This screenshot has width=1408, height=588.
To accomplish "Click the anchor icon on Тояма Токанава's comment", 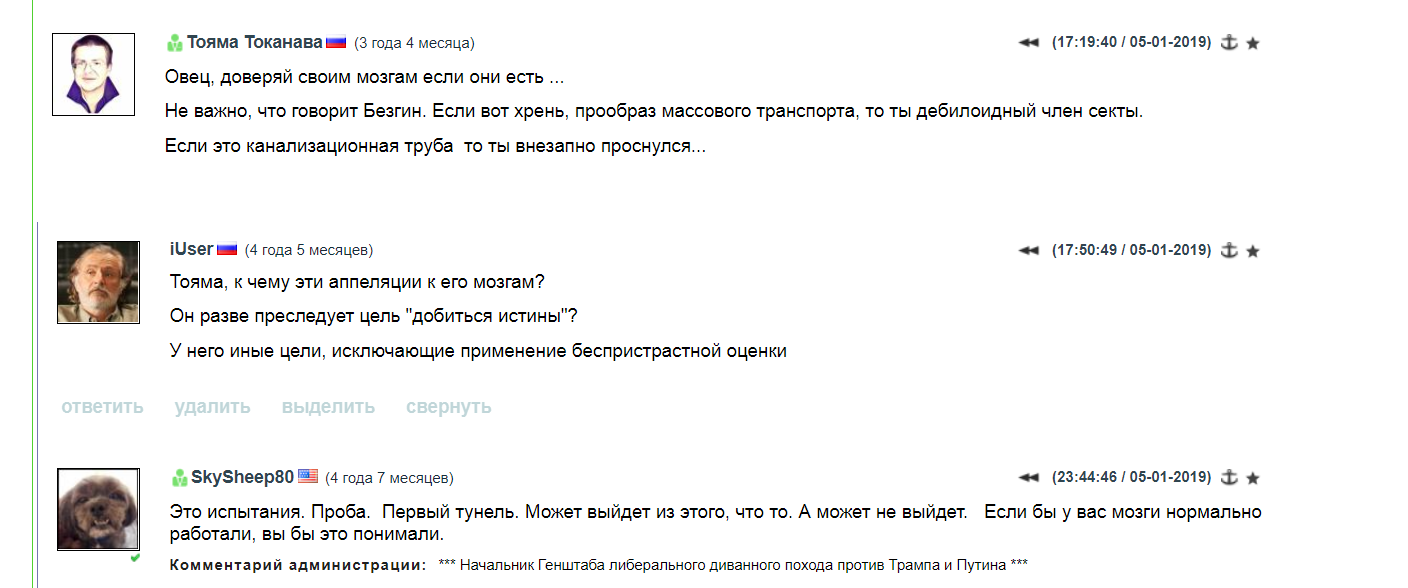I will 1231,42.
